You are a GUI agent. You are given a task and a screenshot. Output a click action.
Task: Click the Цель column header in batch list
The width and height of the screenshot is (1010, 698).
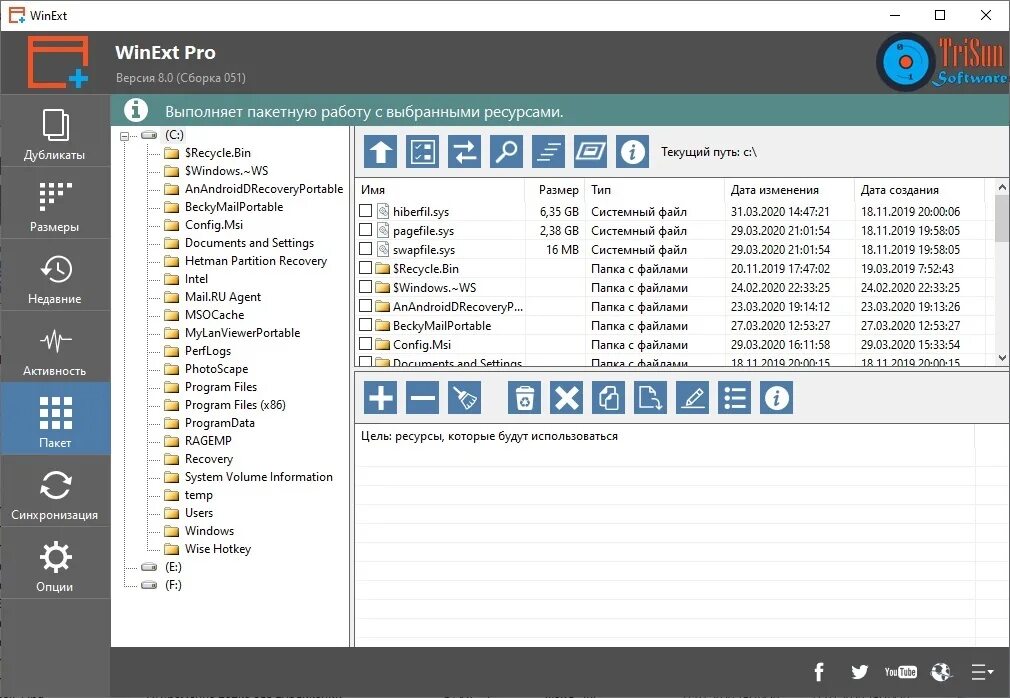pyautogui.click(x=664, y=436)
